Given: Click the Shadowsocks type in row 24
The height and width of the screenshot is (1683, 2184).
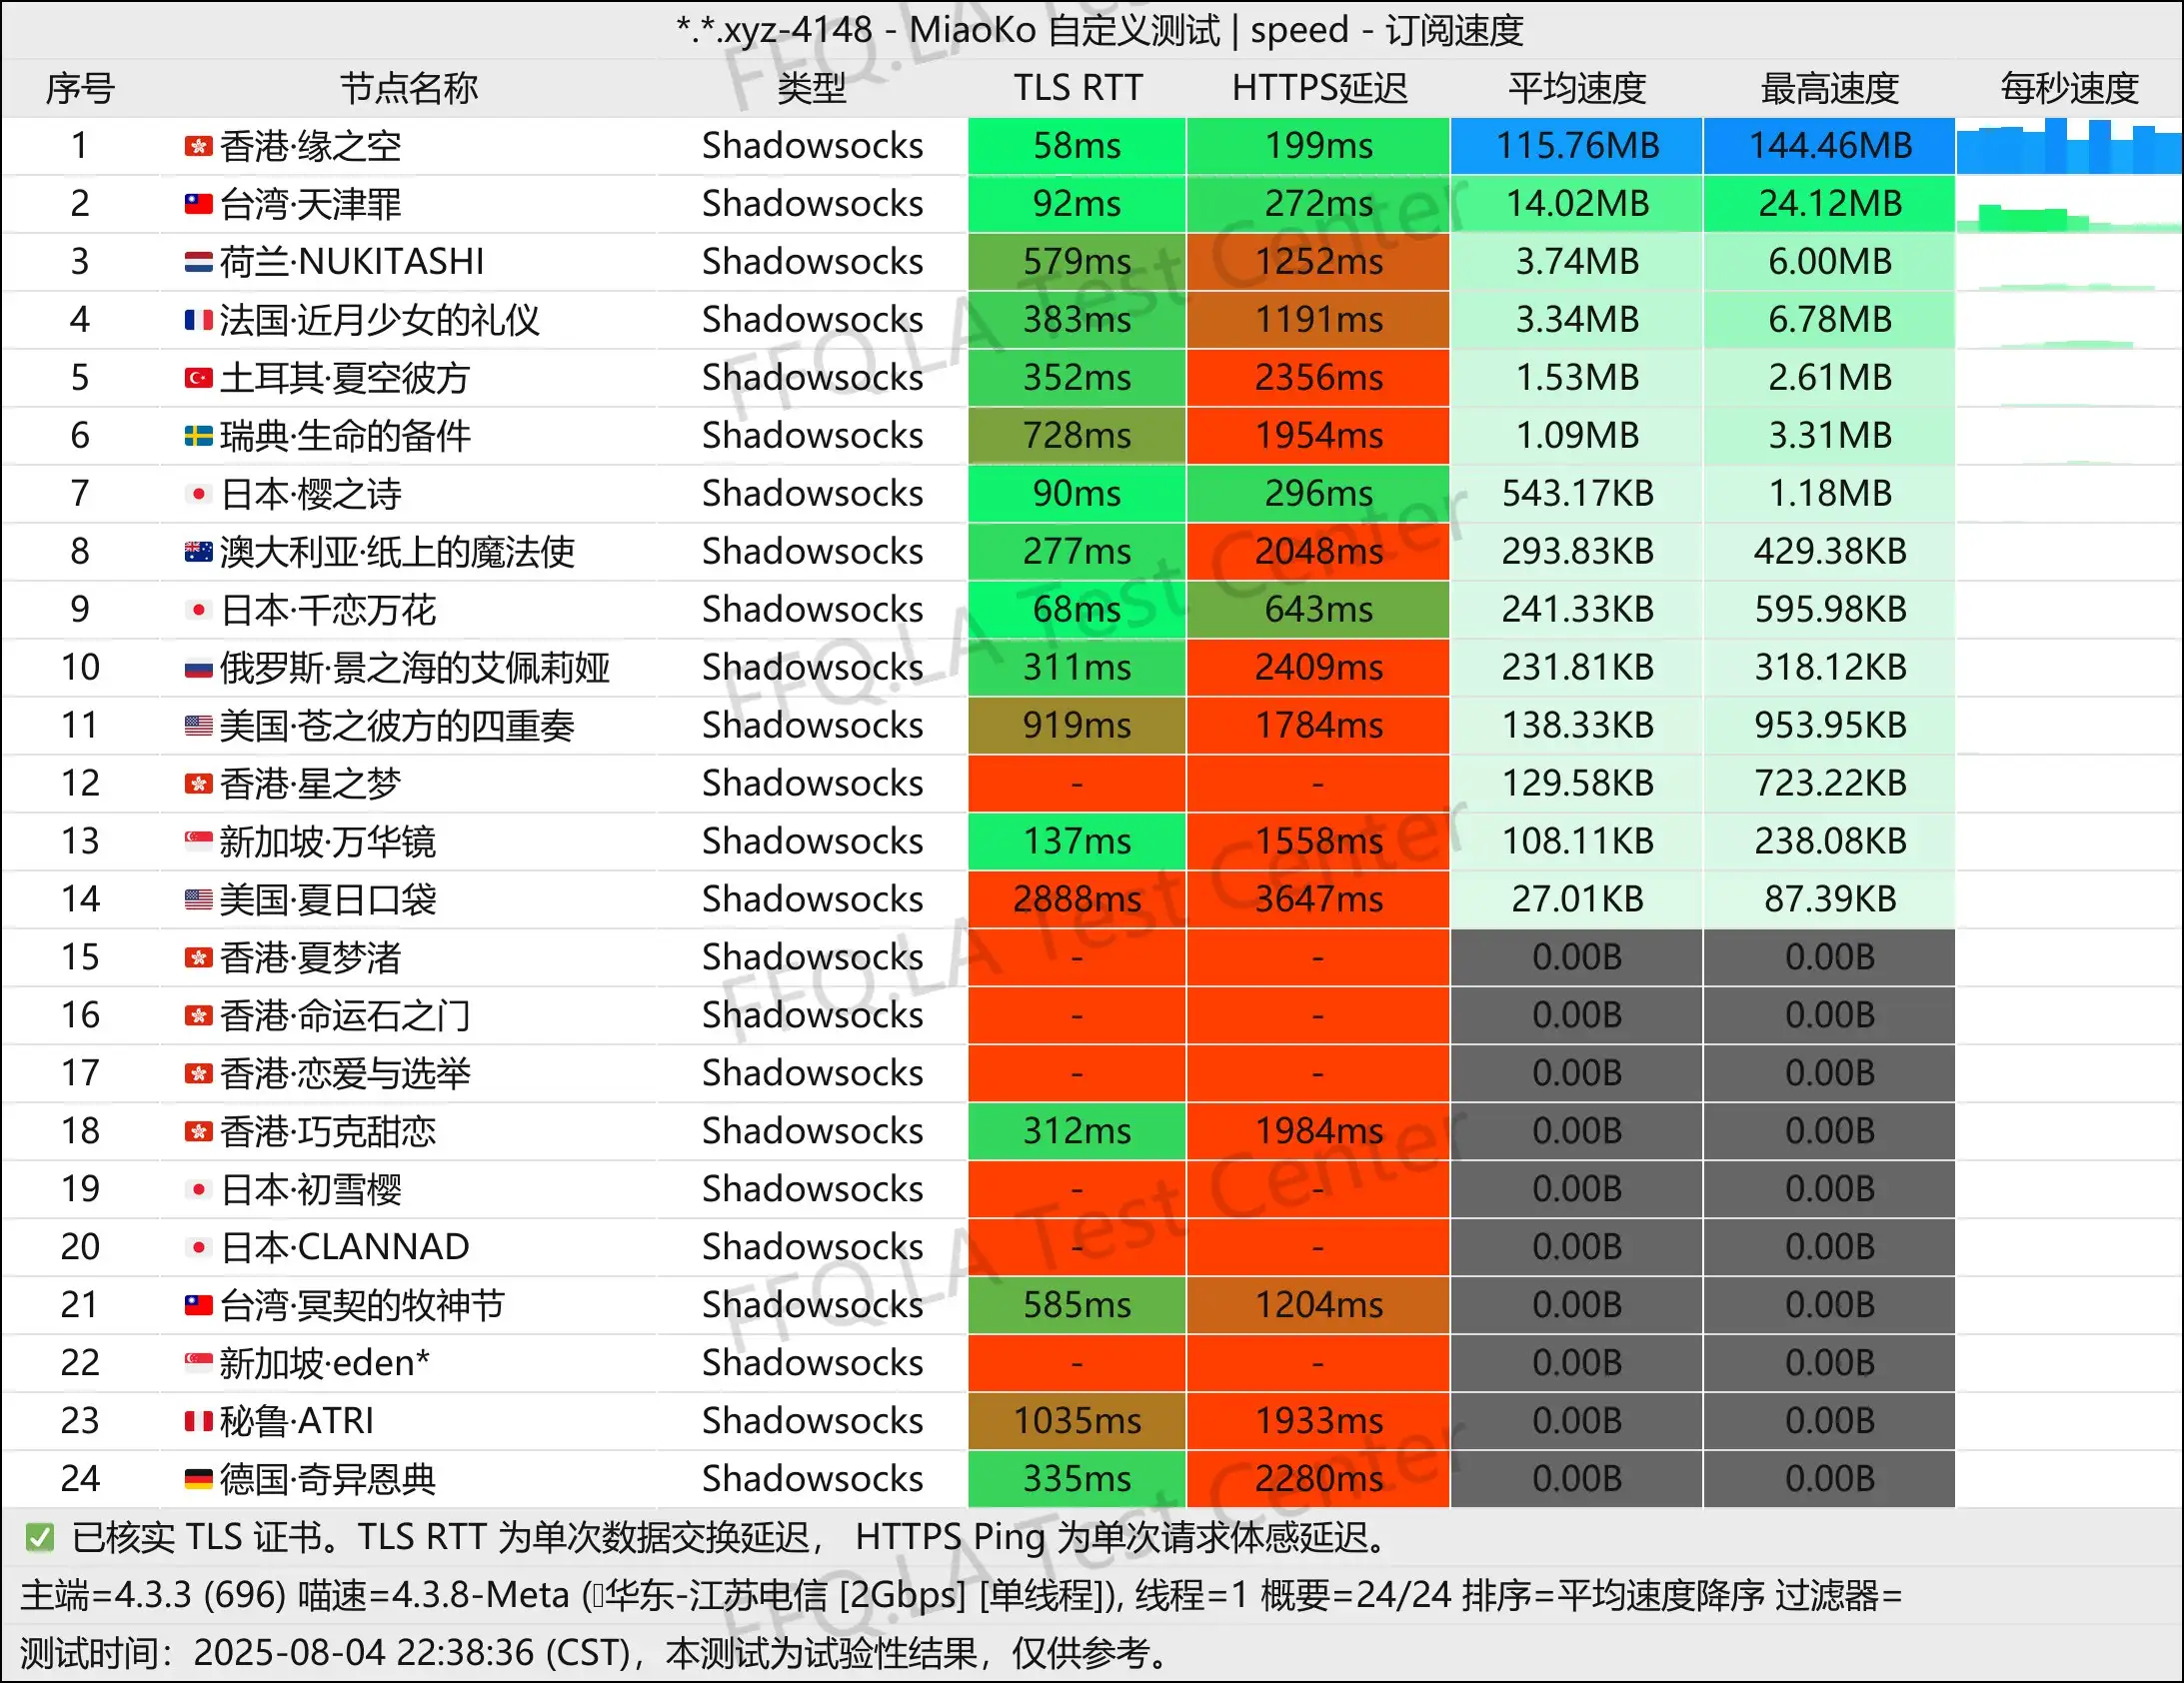Looking at the screenshot, I should [812, 1480].
